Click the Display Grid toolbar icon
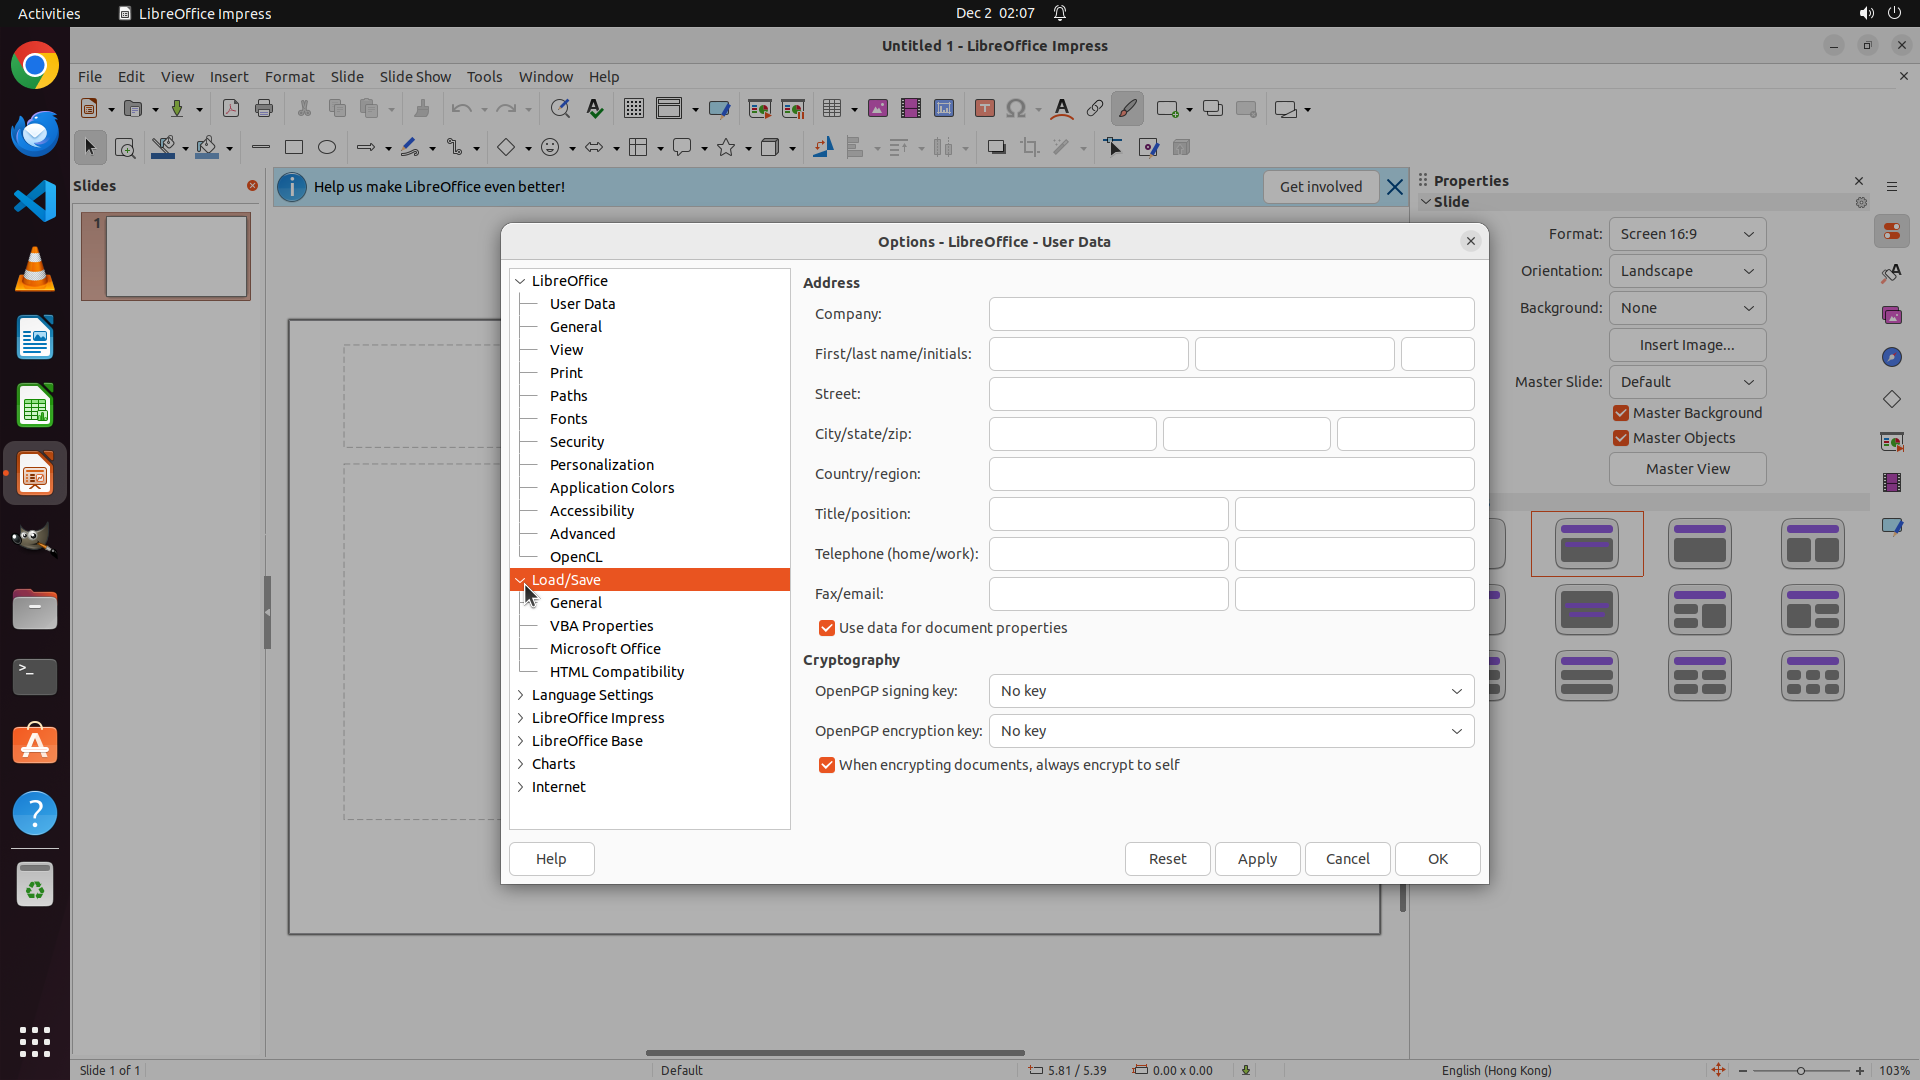 (633, 109)
